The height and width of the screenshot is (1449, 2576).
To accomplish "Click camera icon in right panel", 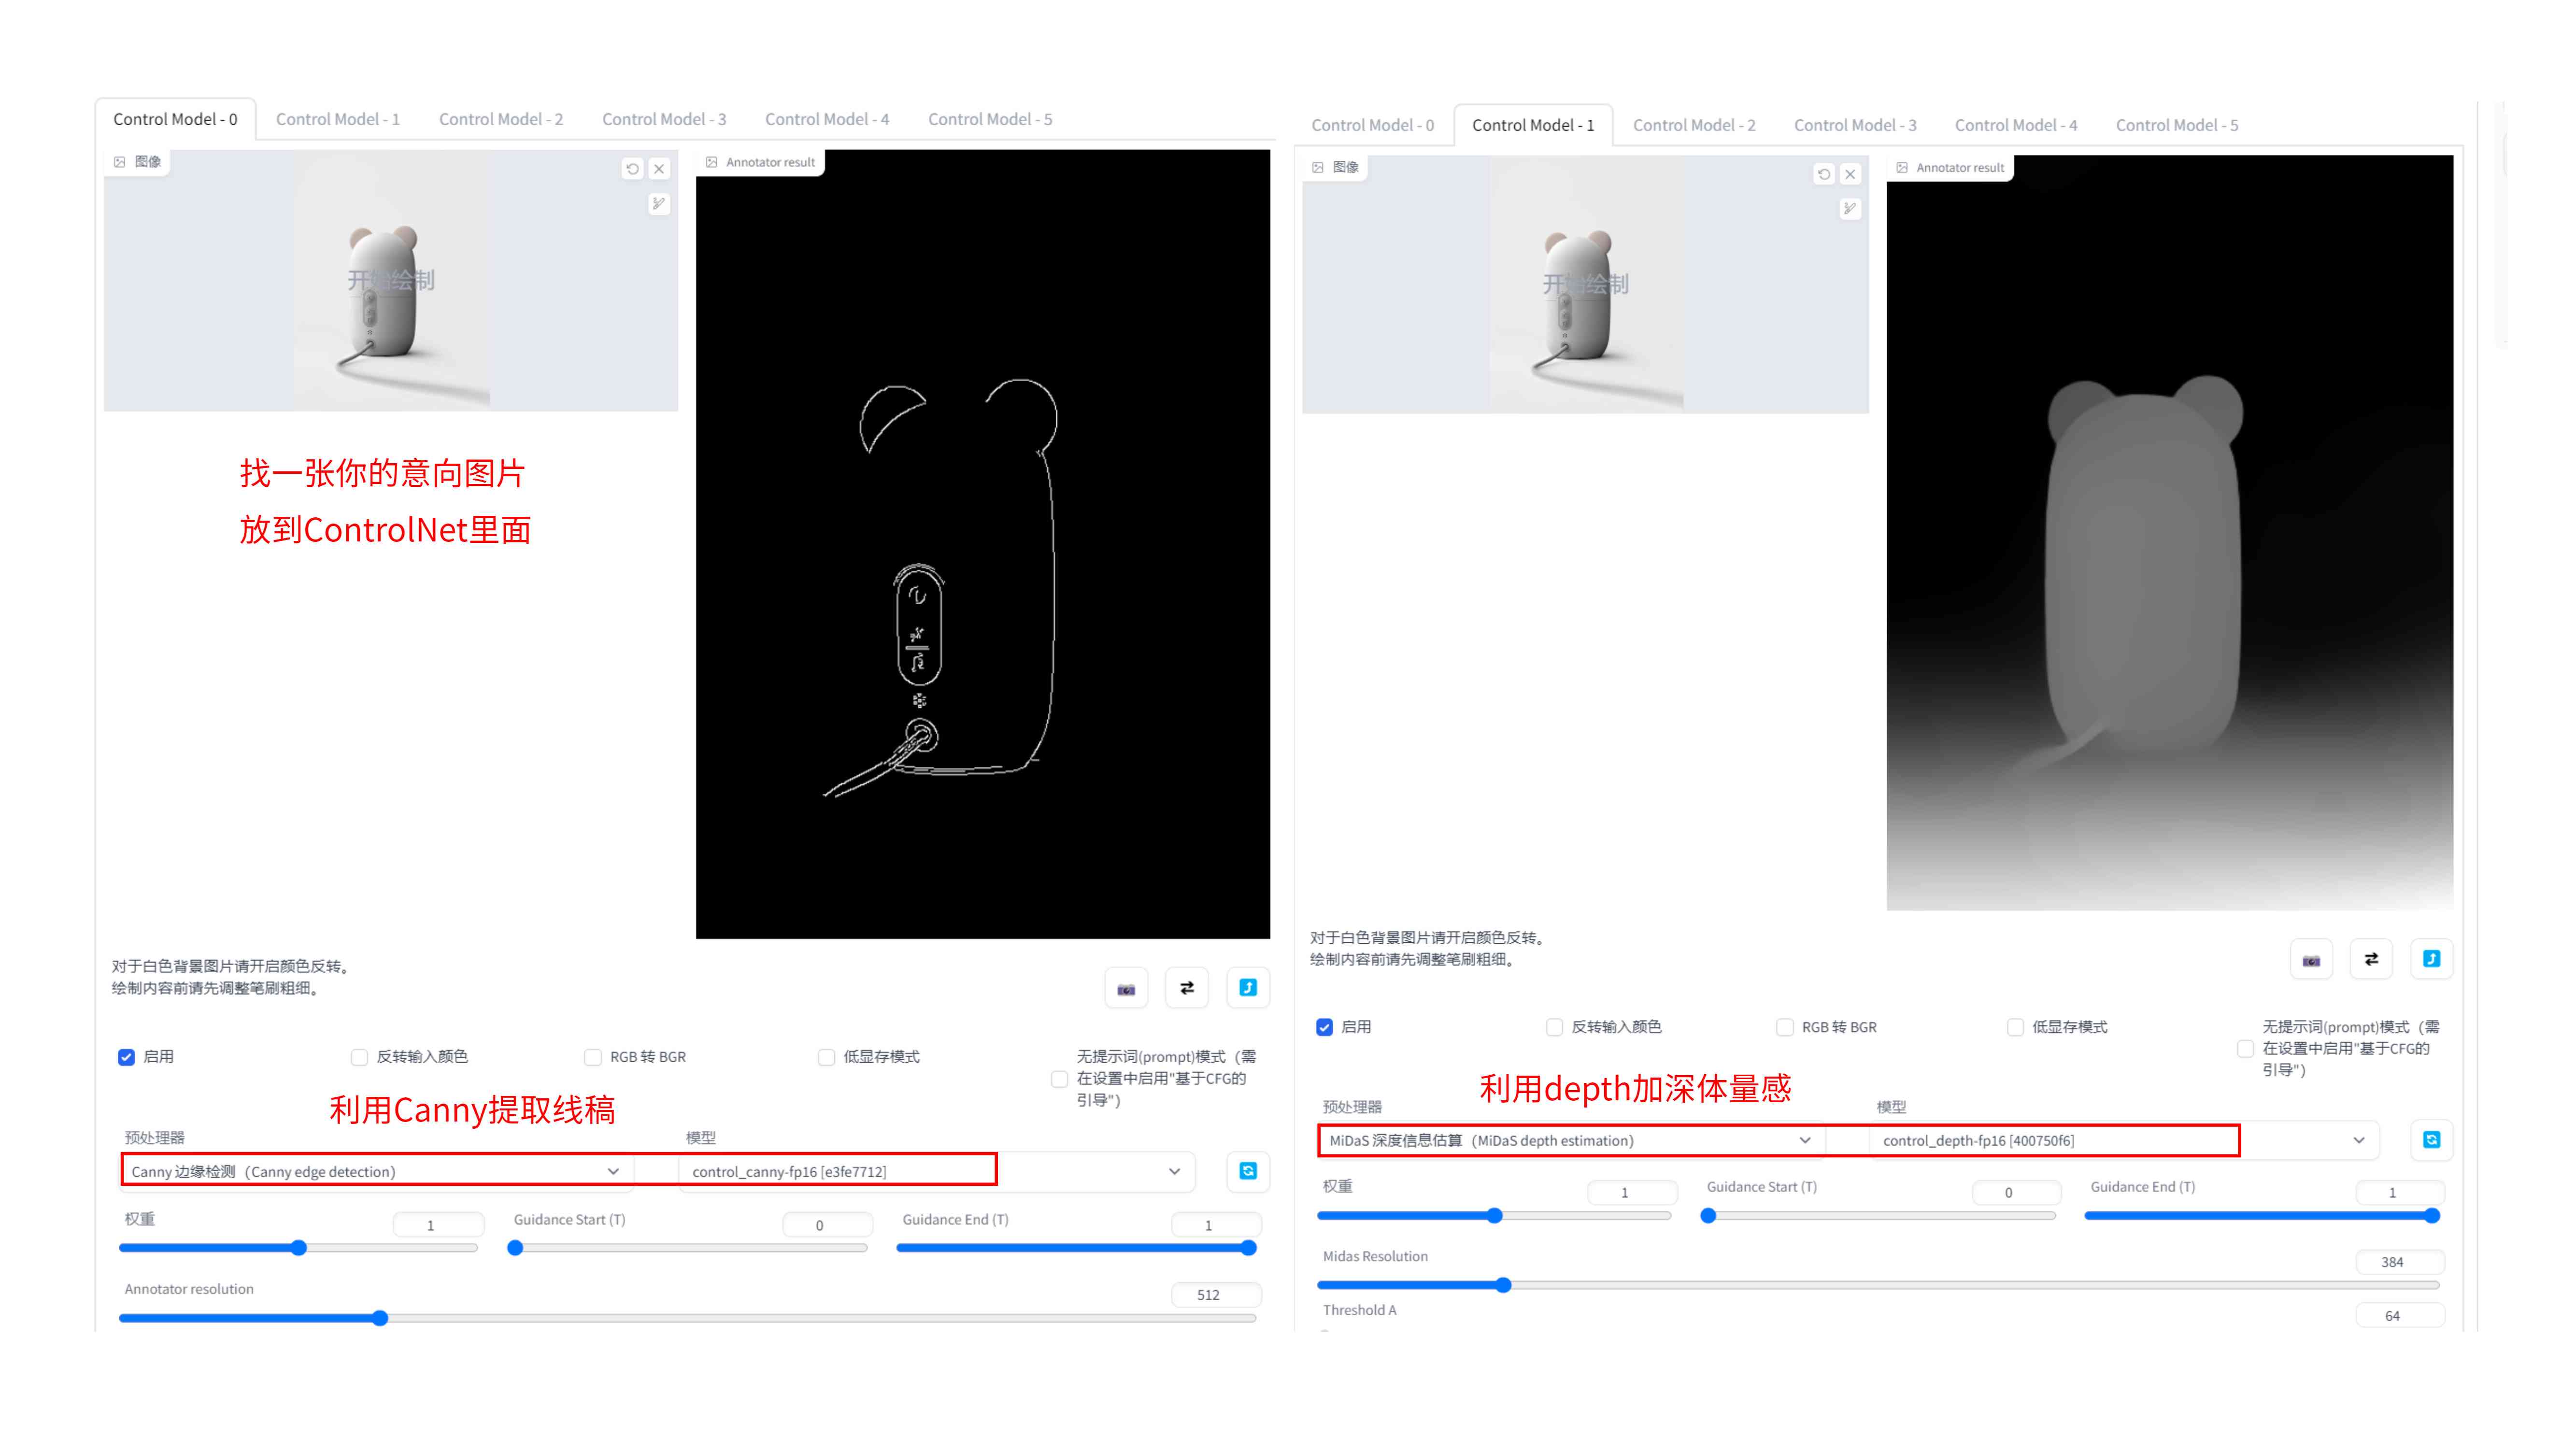I will tap(2311, 959).
